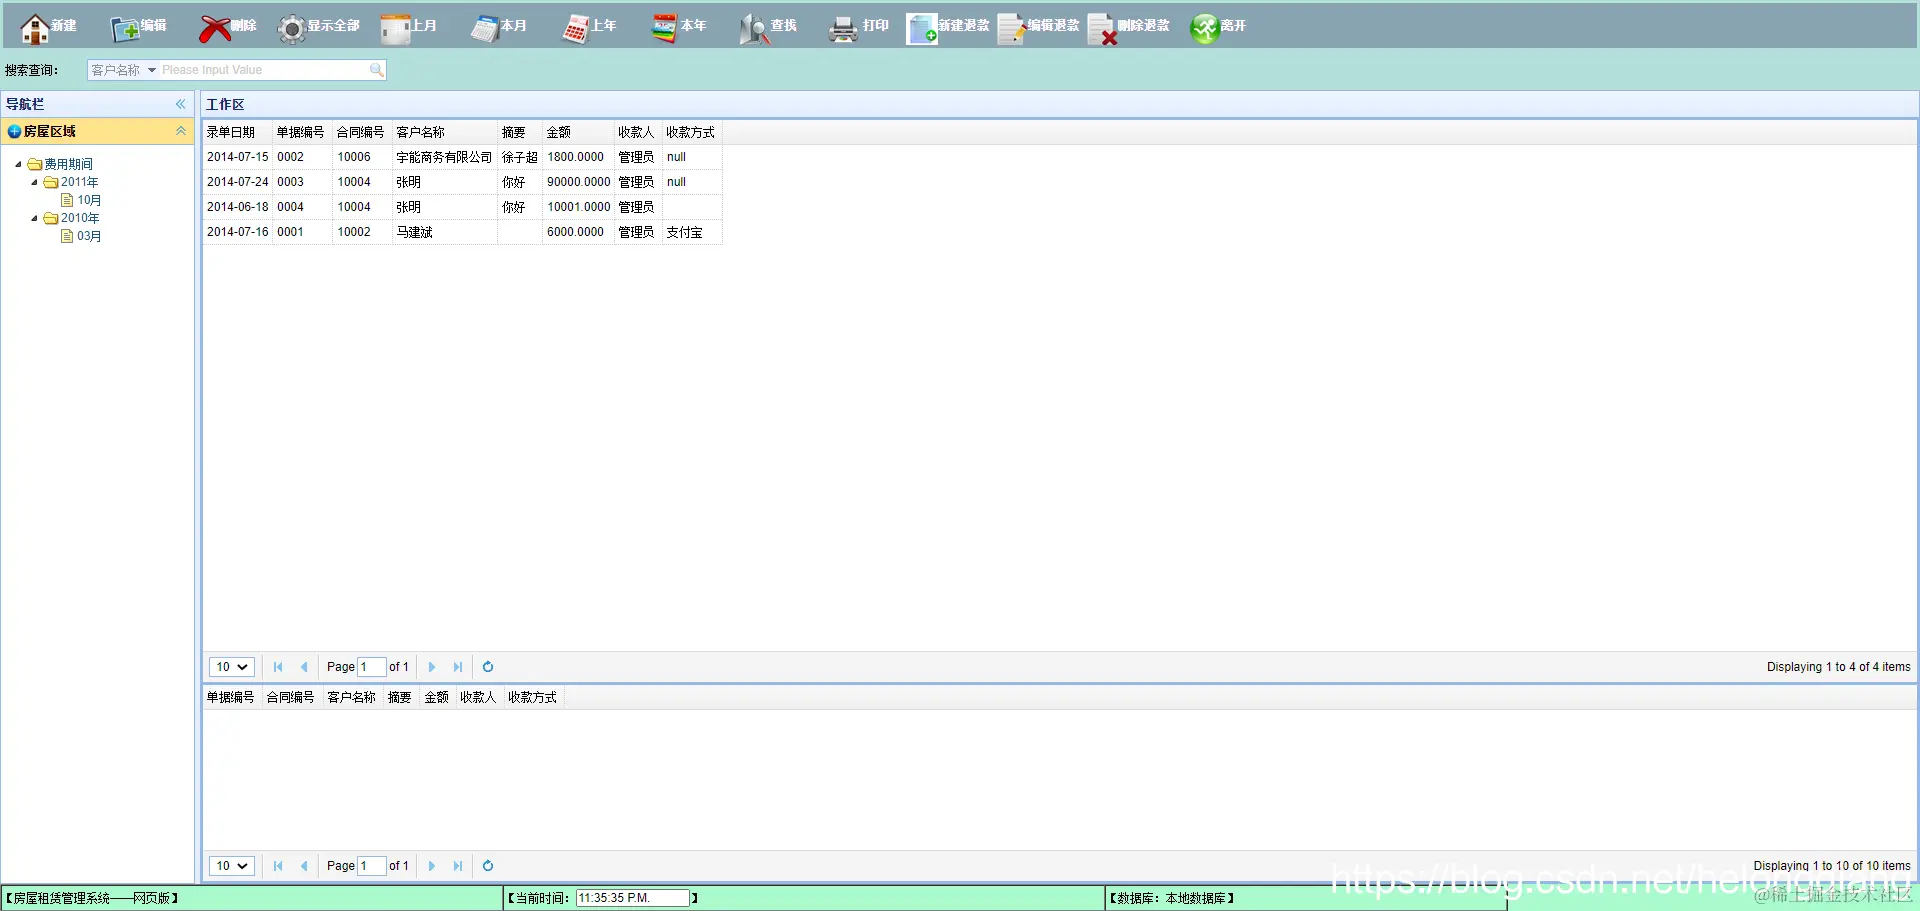Collapse the 房屋区域 accordion section
This screenshot has height=911, width=1920.
pos(181,131)
